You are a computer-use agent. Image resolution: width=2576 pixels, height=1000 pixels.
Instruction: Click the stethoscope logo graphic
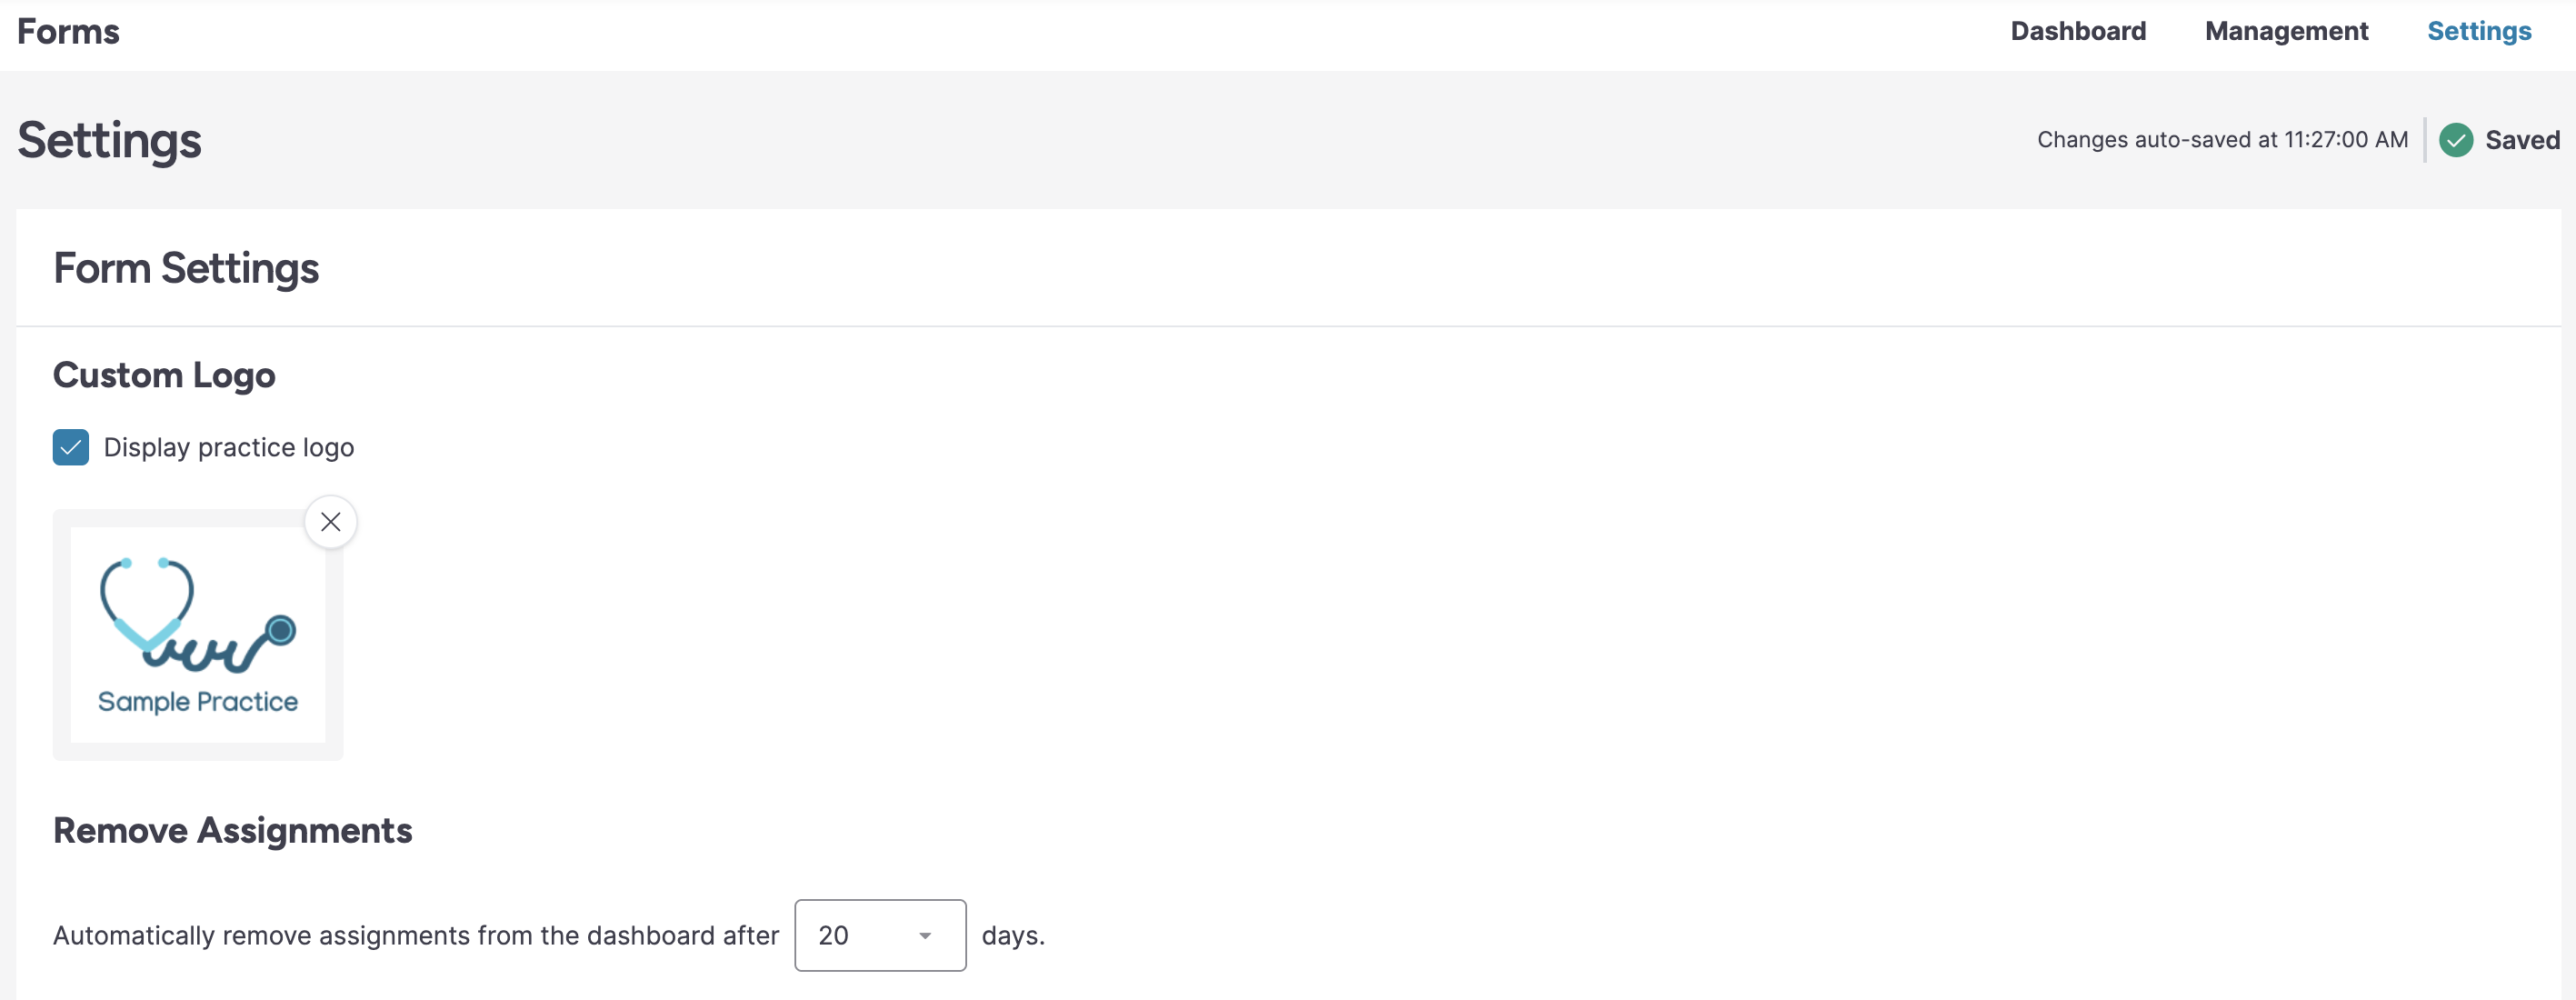pyautogui.click(x=197, y=615)
